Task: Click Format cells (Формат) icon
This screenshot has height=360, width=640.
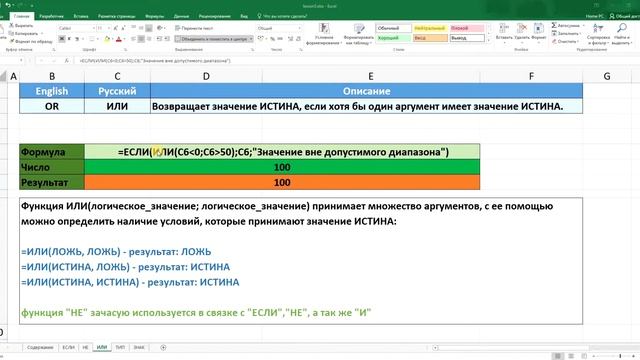Action: tap(539, 29)
